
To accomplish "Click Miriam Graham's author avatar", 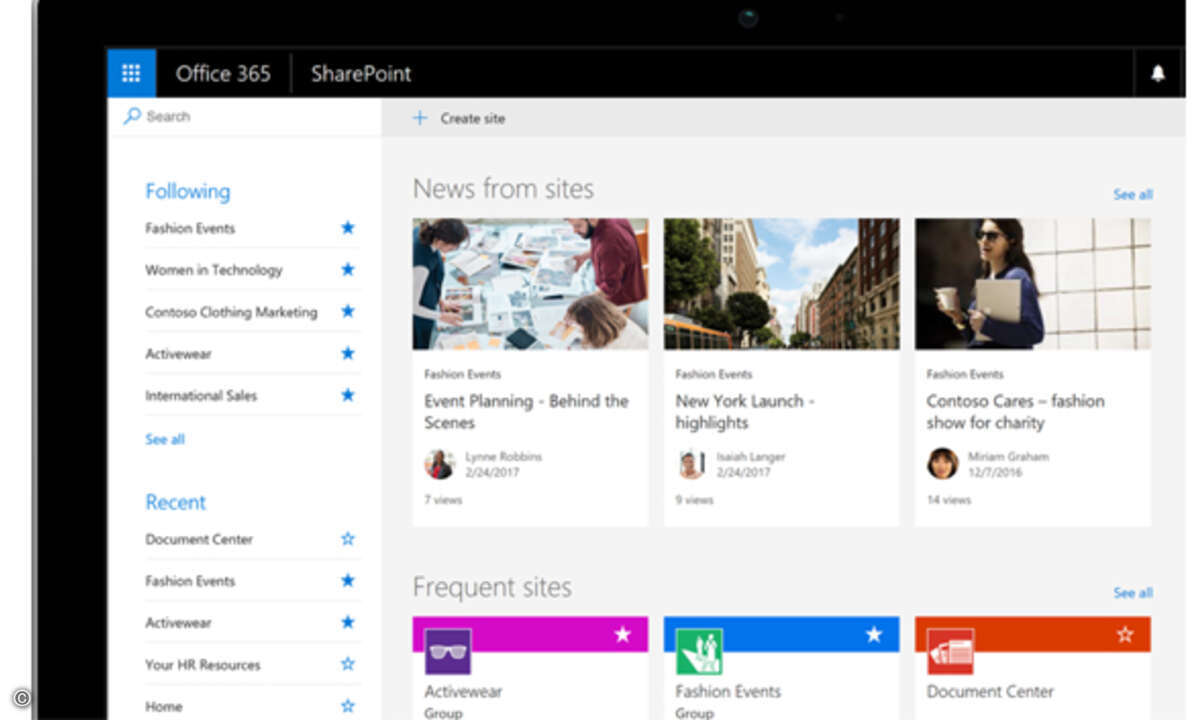I will coord(942,464).
